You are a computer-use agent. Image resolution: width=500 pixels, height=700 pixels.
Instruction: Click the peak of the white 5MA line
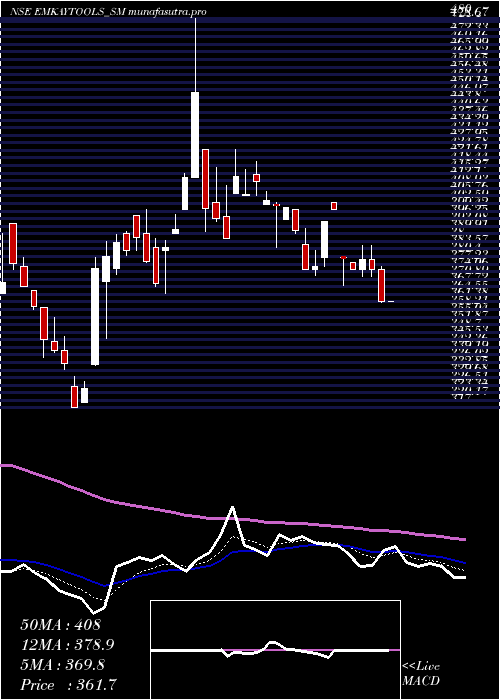pos(233,508)
